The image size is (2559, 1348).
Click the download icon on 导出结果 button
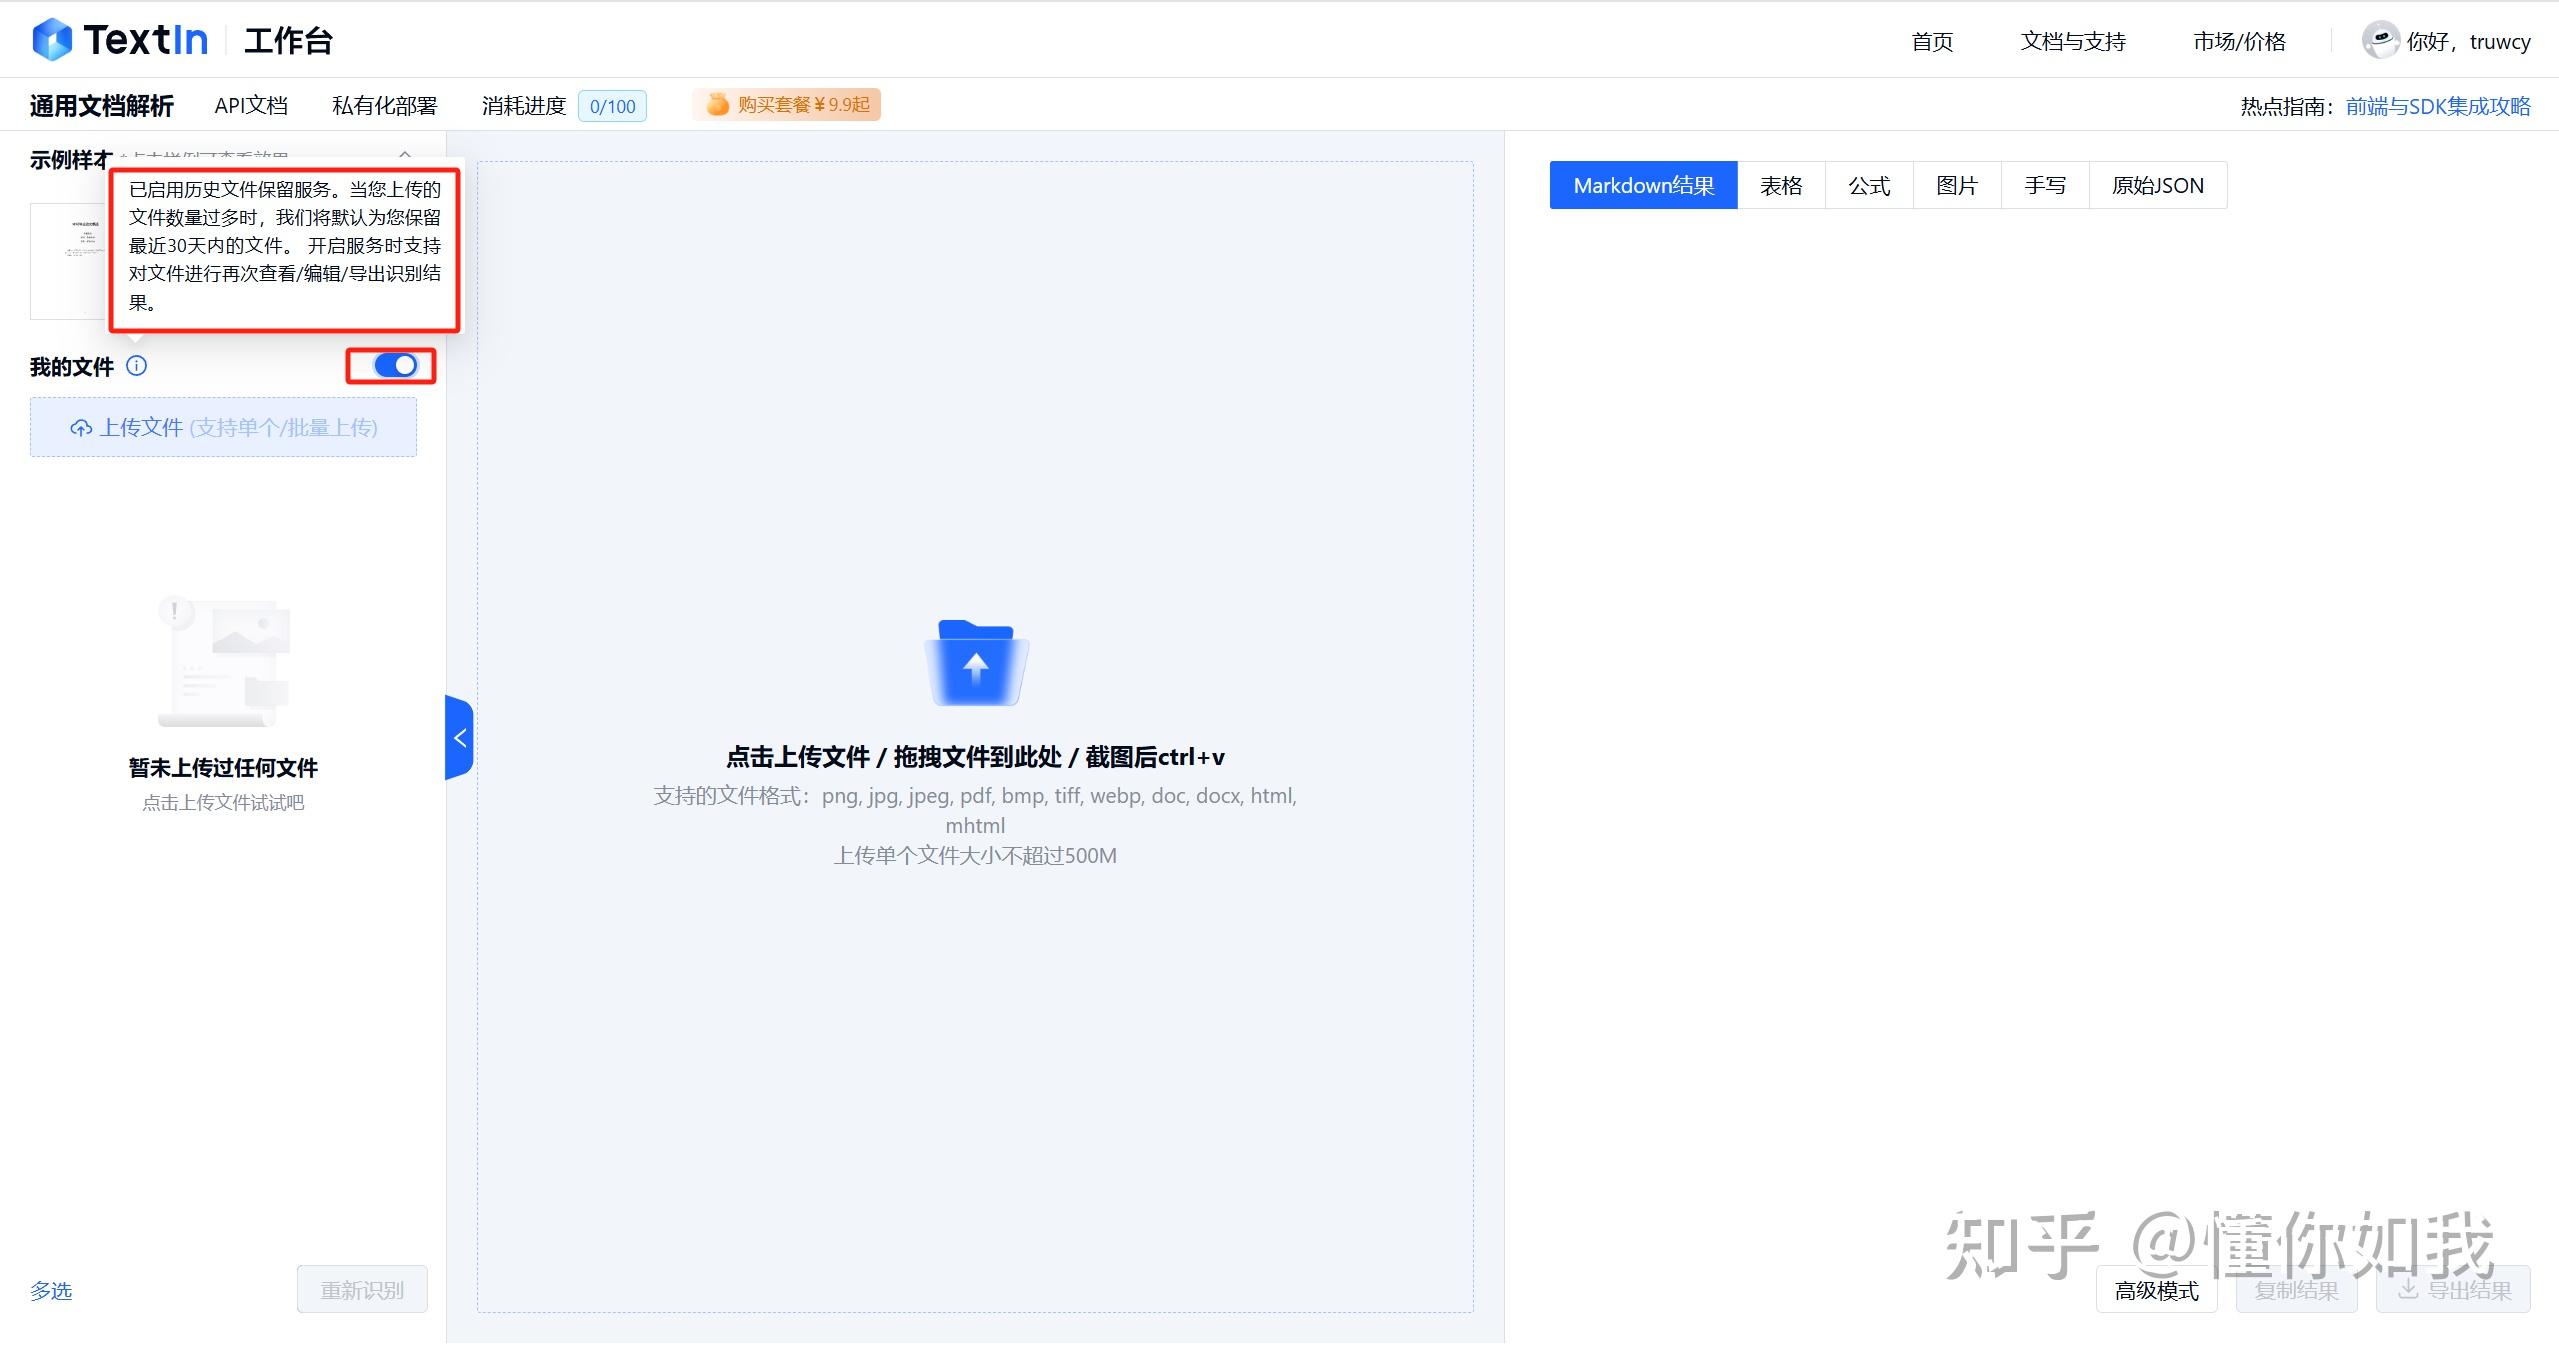pyautogui.click(x=2410, y=1289)
